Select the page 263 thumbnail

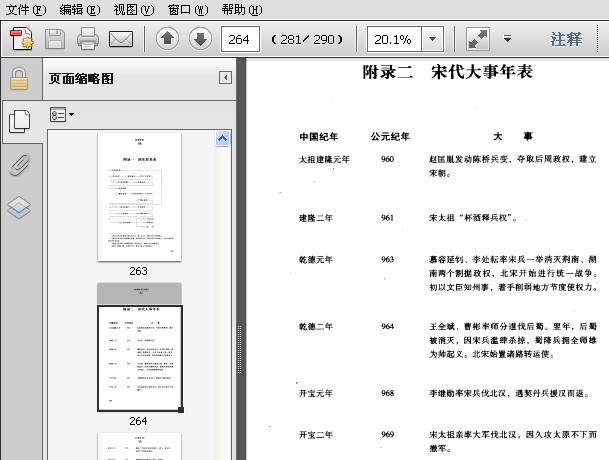139,197
